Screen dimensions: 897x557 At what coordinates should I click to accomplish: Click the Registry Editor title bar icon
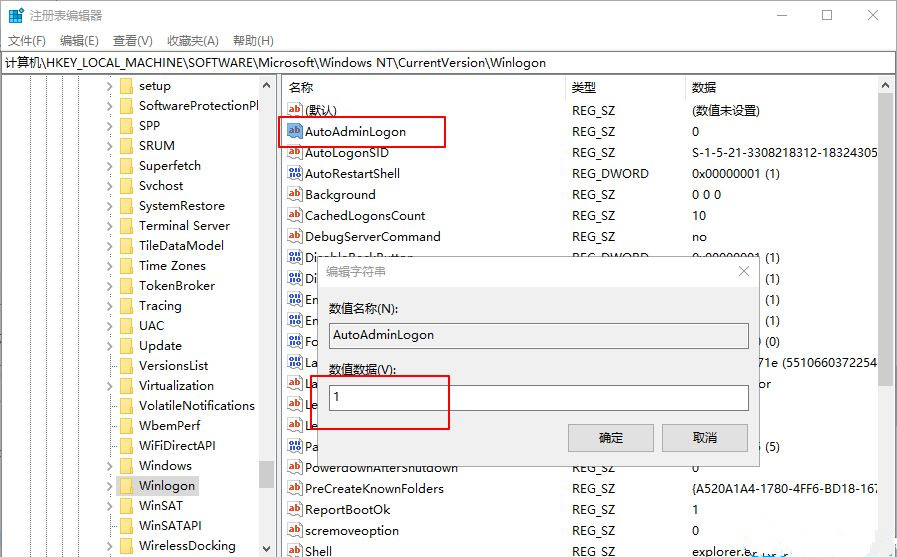point(16,16)
